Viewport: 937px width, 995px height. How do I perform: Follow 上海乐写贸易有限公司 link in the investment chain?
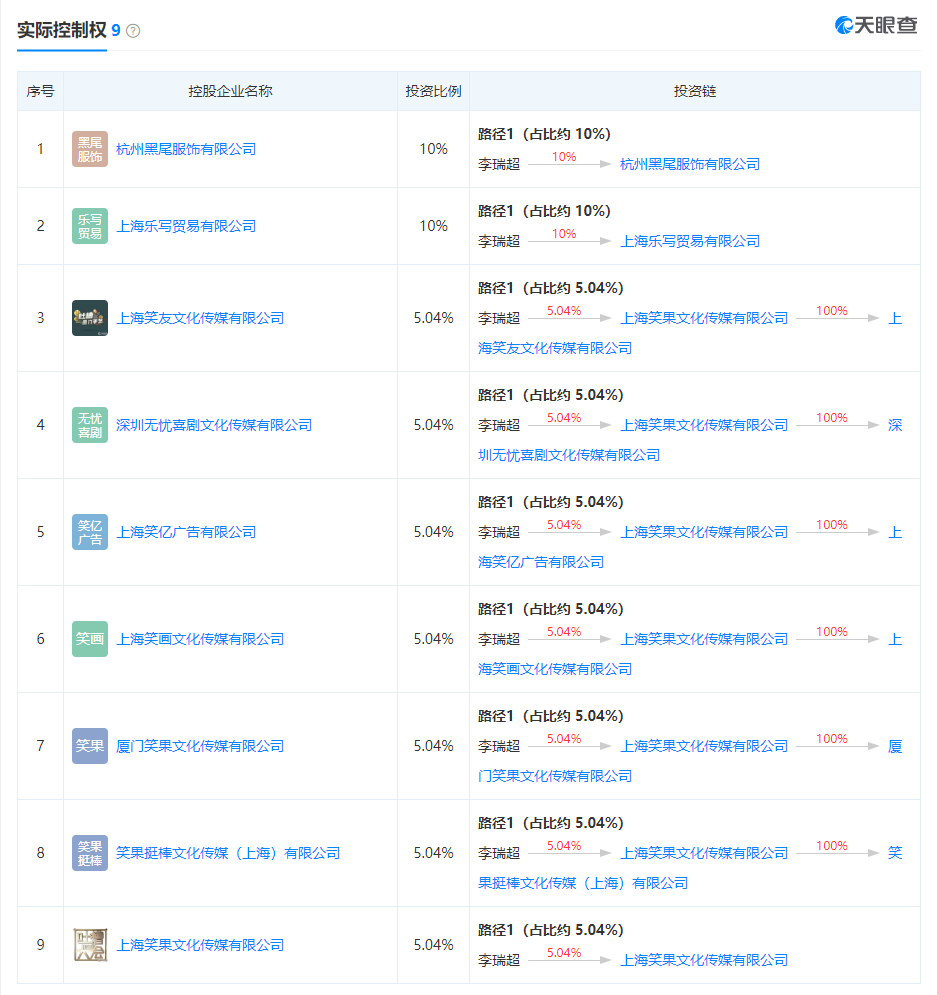click(x=690, y=241)
